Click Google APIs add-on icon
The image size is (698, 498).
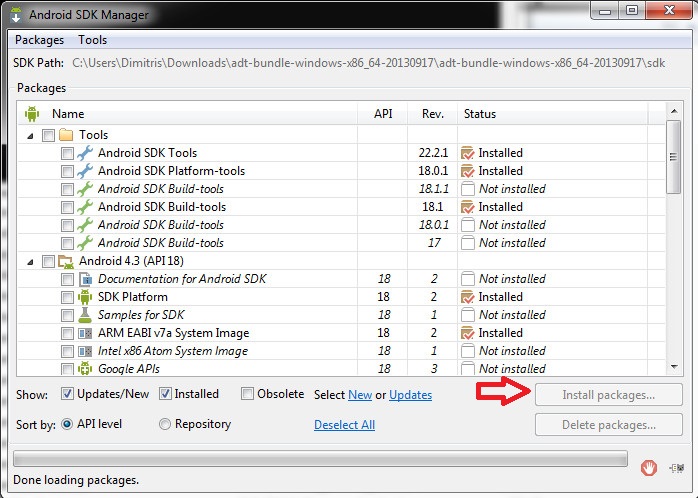[85, 368]
